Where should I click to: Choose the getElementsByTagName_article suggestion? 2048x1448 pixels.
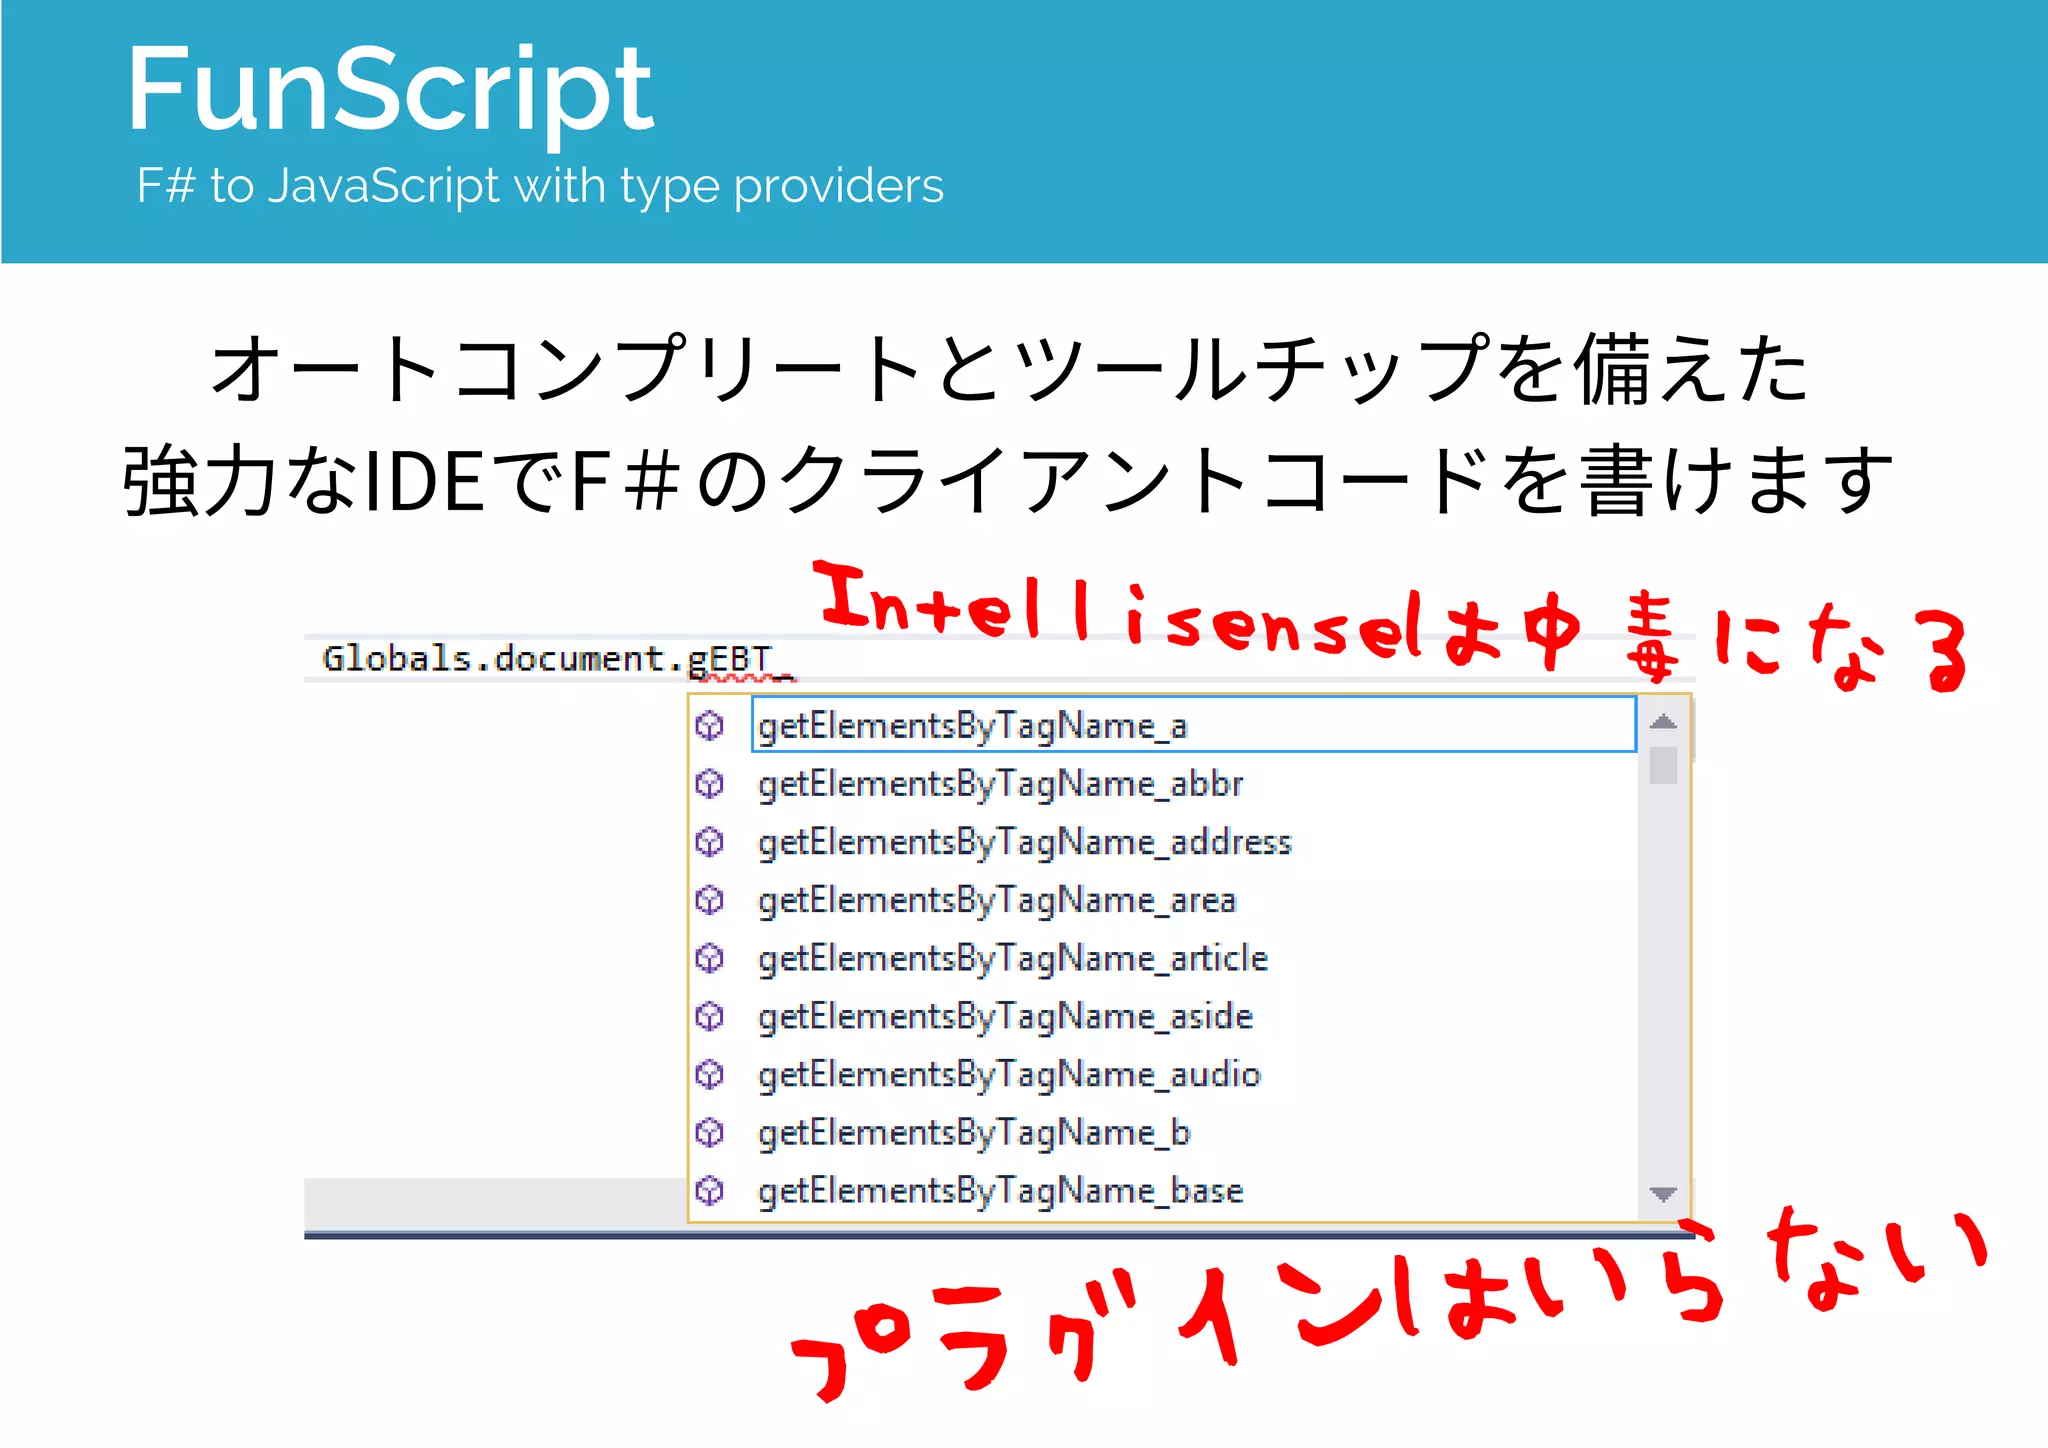point(1013,958)
